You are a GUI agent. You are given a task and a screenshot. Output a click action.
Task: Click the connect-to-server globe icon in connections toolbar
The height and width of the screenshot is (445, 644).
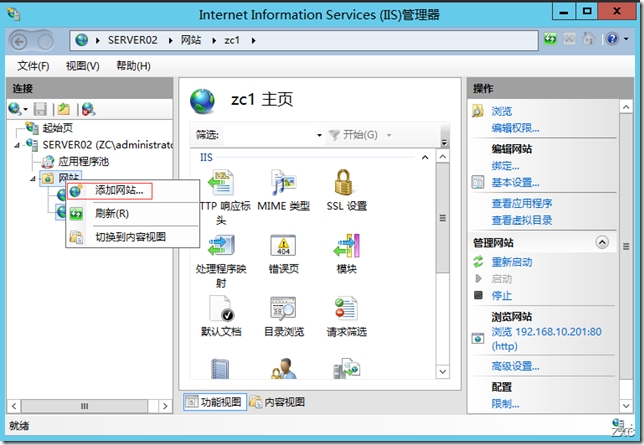15,109
